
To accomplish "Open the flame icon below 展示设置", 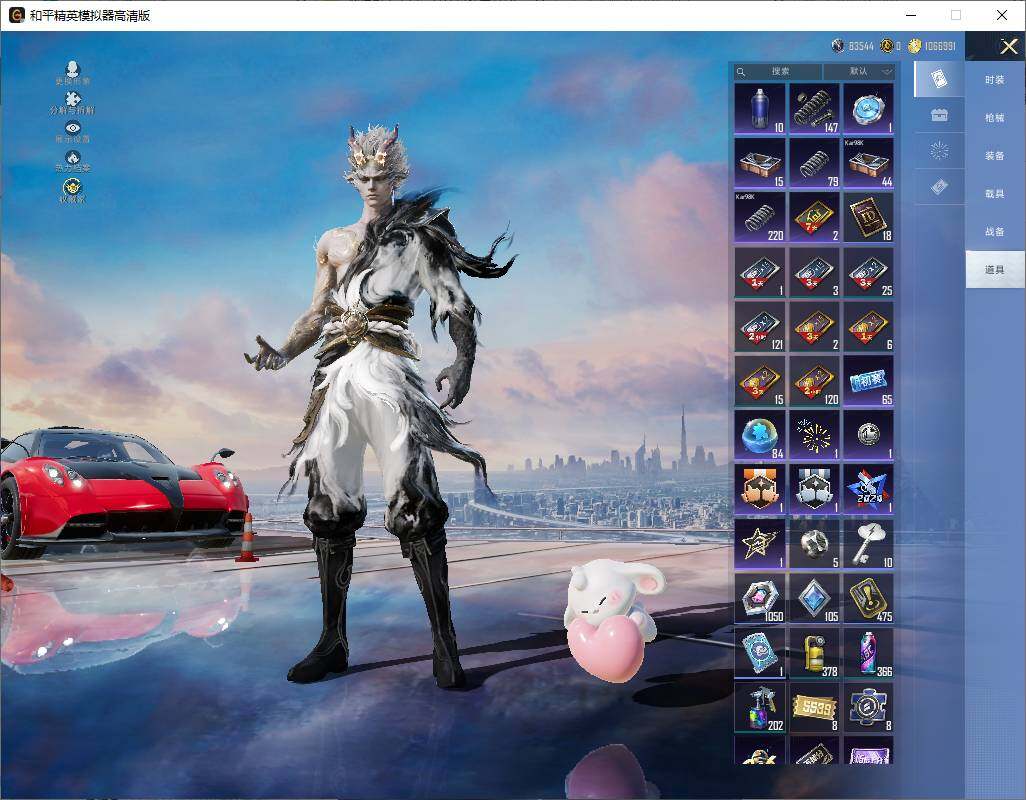I will [x=73, y=161].
